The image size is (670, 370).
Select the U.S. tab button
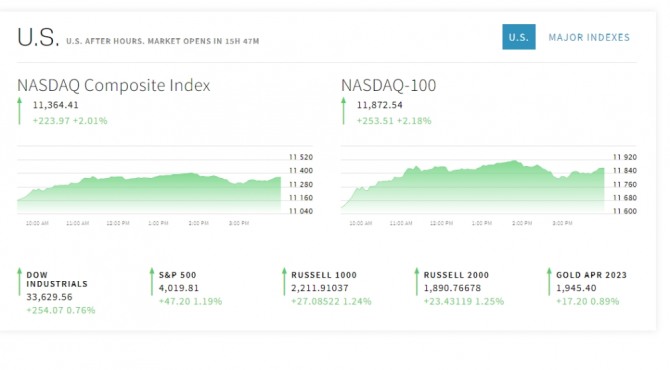point(519,37)
